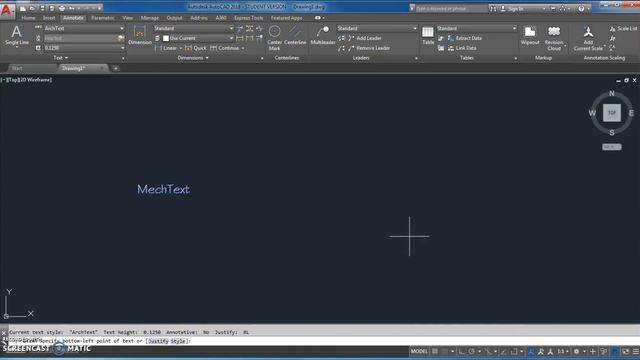Image resolution: width=640 pixels, height=360 pixels.
Task: Click the Quick dimension tool
Action: tap(196, 48)
